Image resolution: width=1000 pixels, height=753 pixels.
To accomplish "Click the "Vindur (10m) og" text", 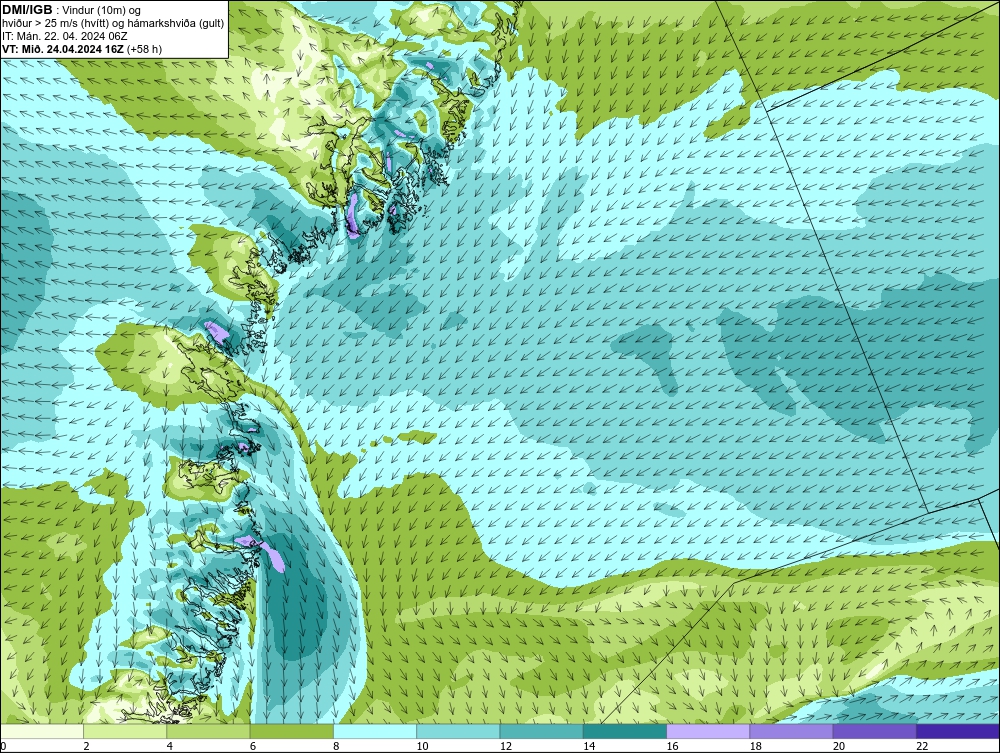I will (x=103, y=11).
